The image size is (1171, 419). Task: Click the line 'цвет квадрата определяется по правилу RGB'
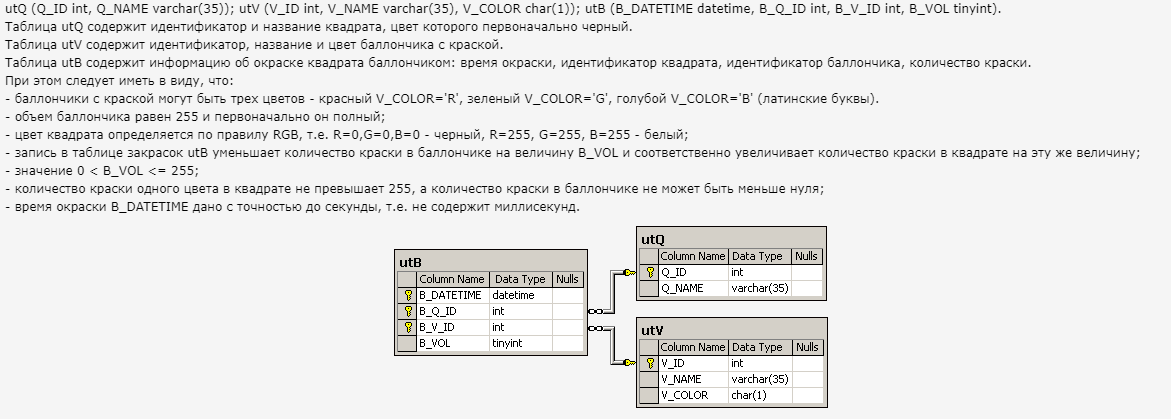tap(347, 134)
